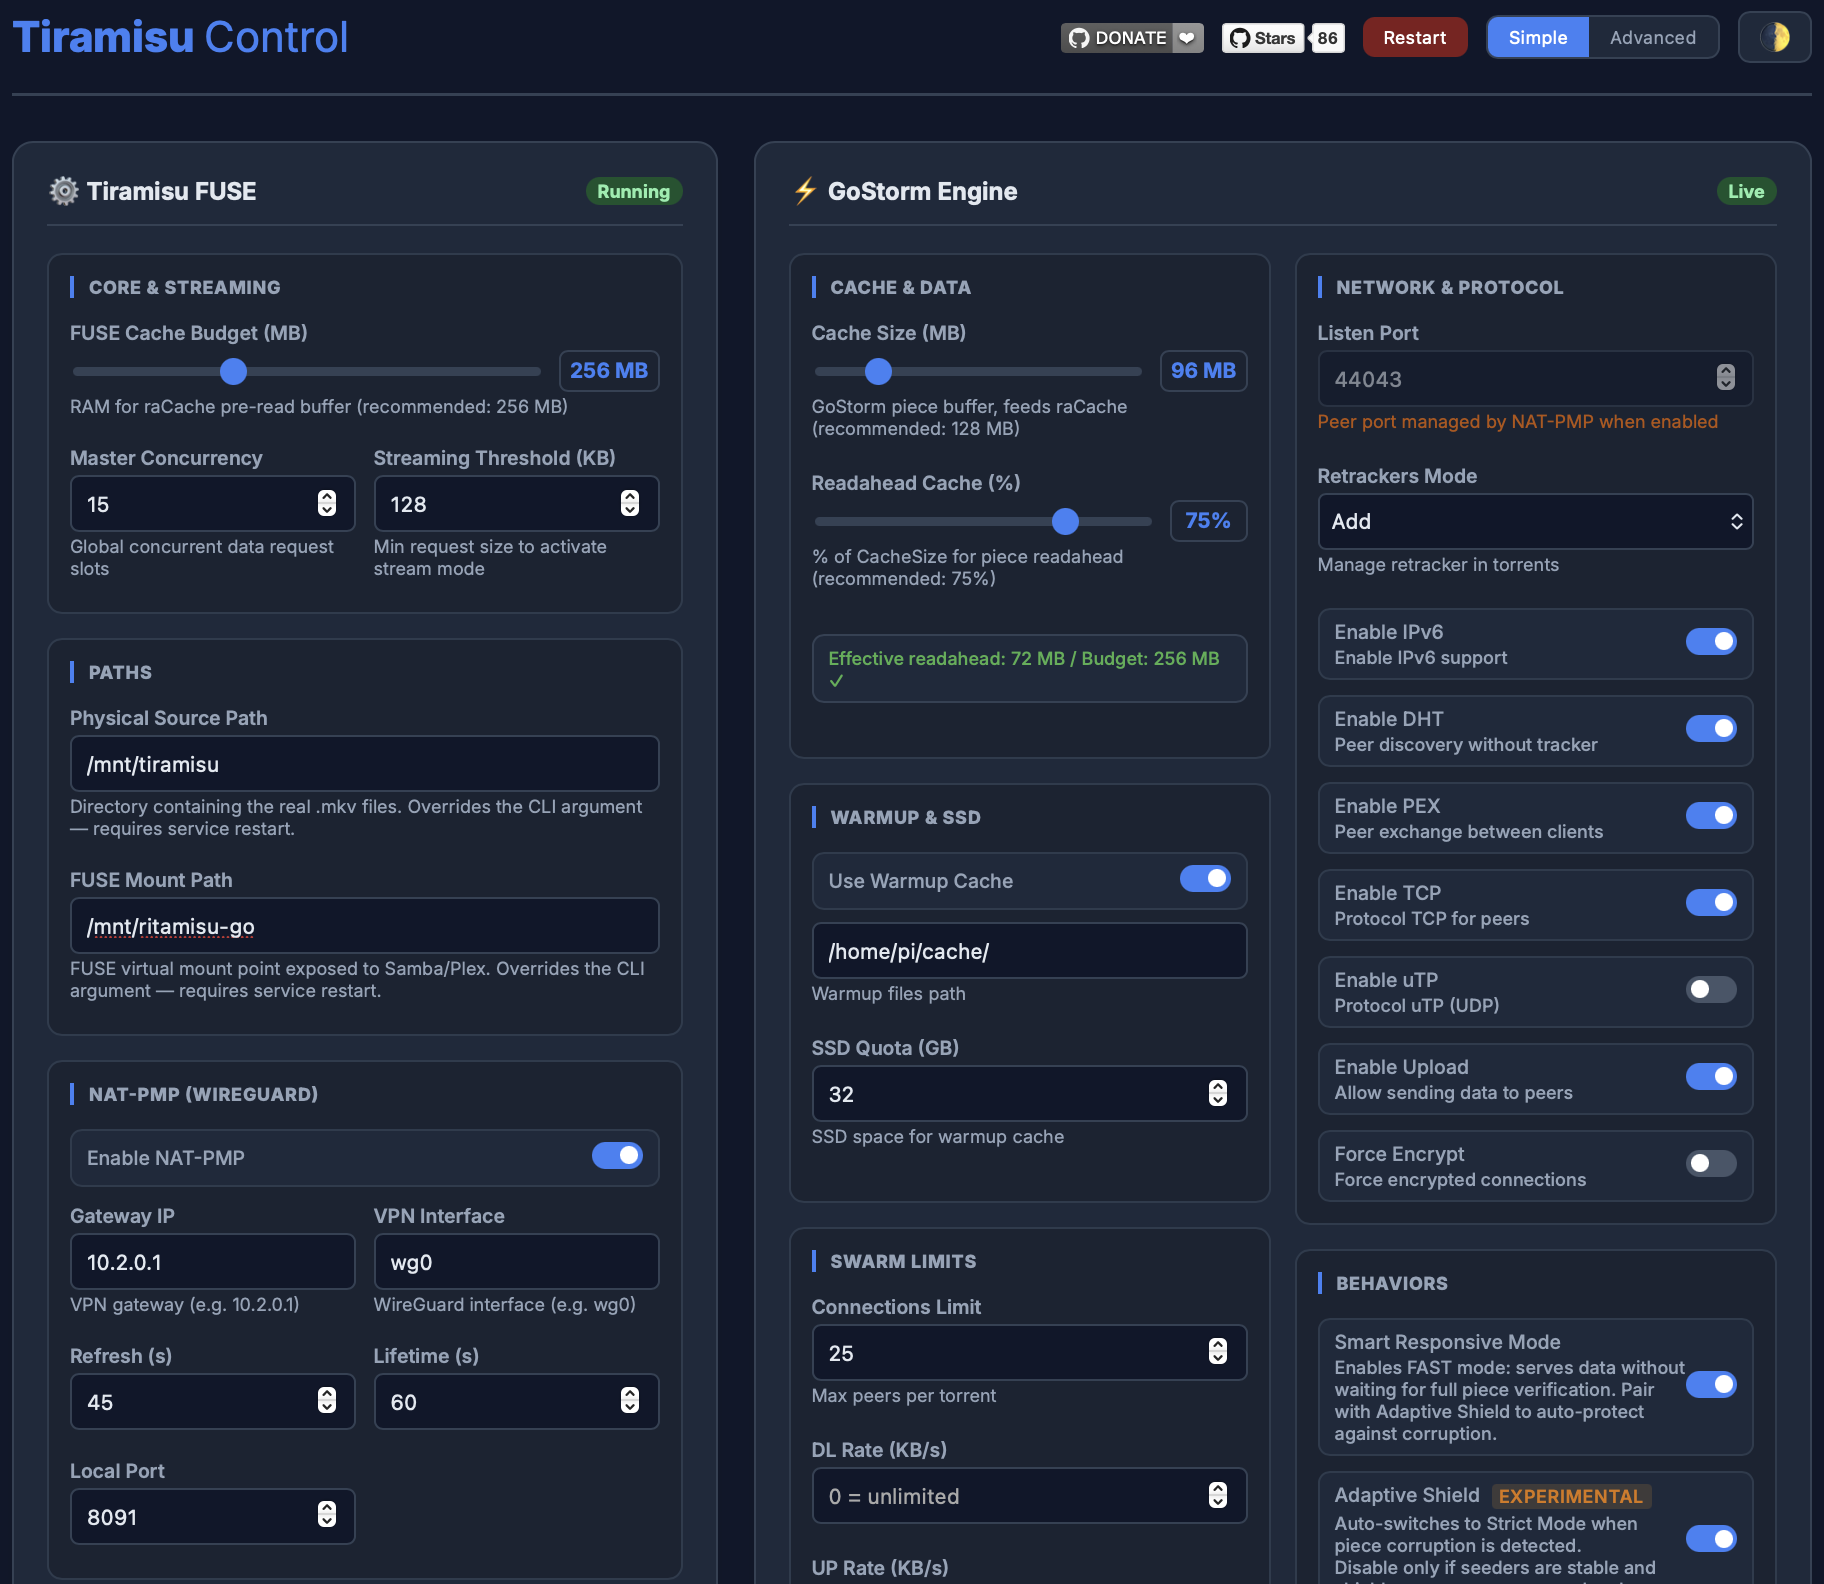The image size is (1824, 1584).
Task: Click the lightning bolt icon beside GoStorm Engine
Action: coord(805,191)
